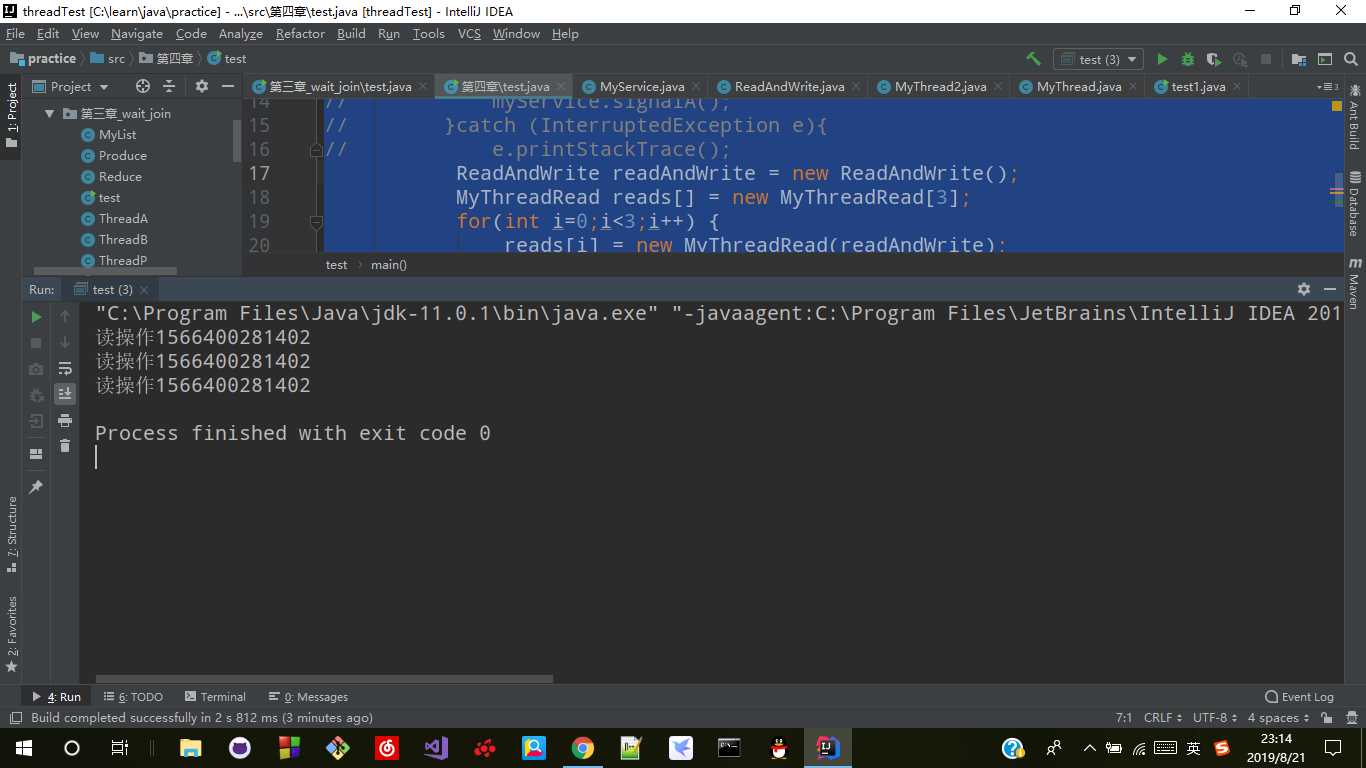Viewport: 1366px width, 768px height.
Task: Open the Terminal tool window
Action: pos(215,697)
